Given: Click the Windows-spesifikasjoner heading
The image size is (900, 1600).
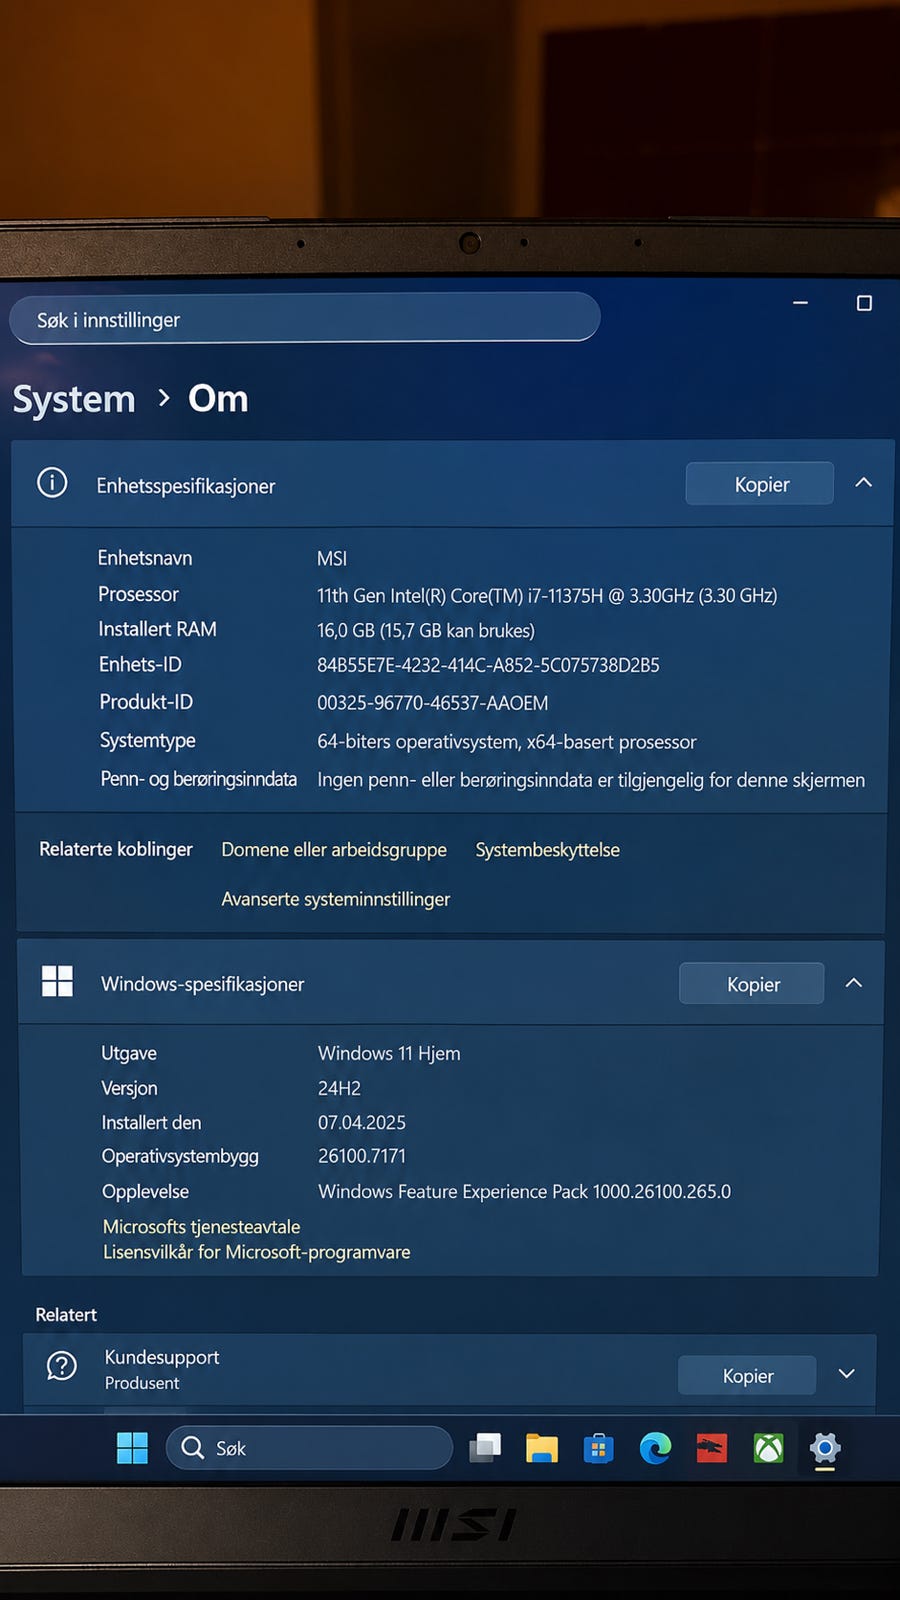Looking at the screenshot, I should (202, 984).
